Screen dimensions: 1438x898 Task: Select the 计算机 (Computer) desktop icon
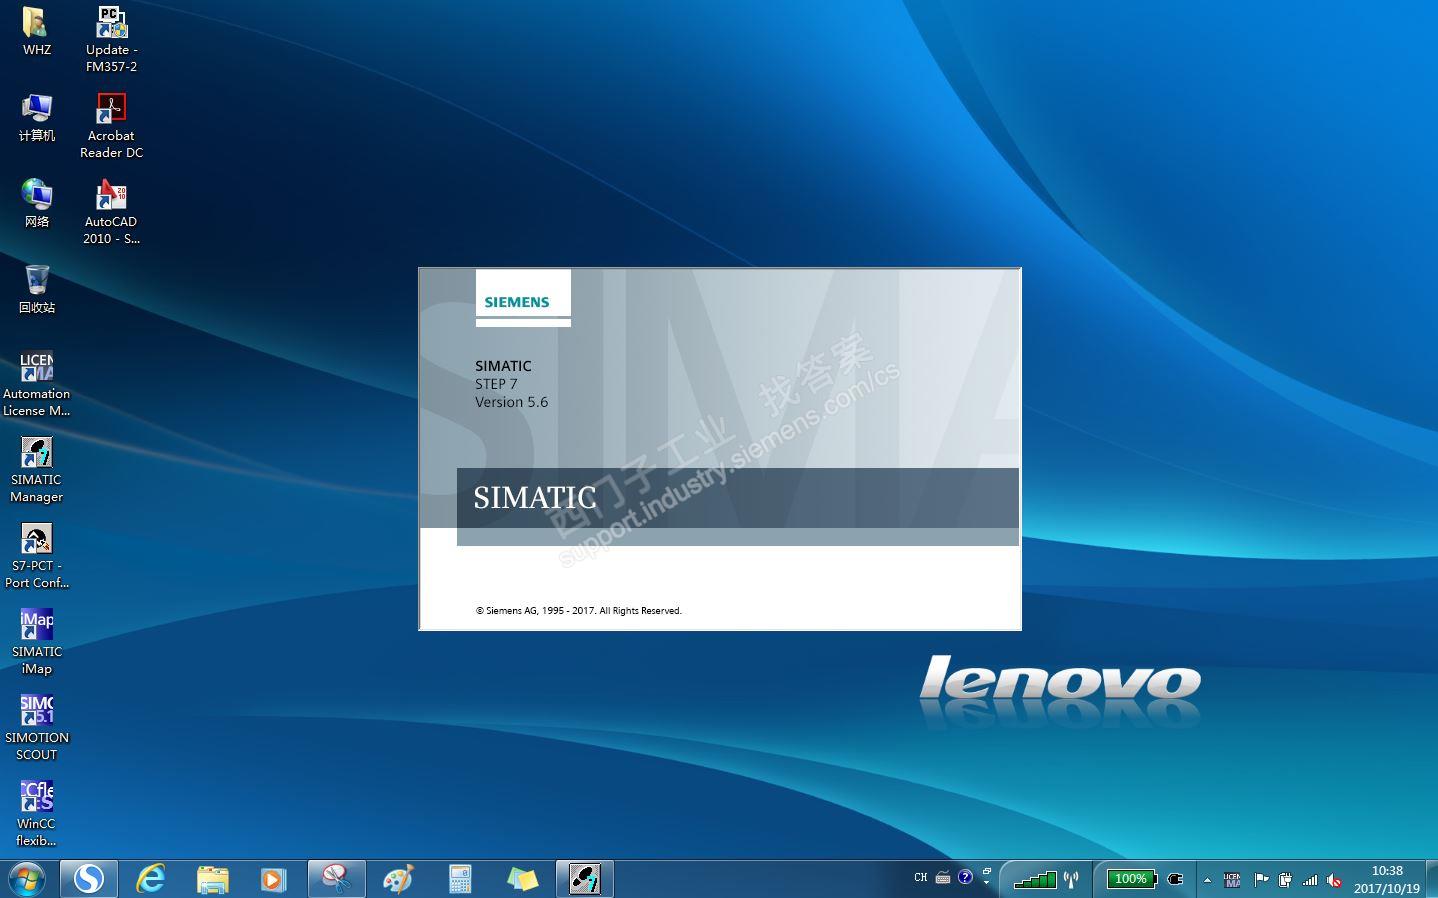(37, 117)
